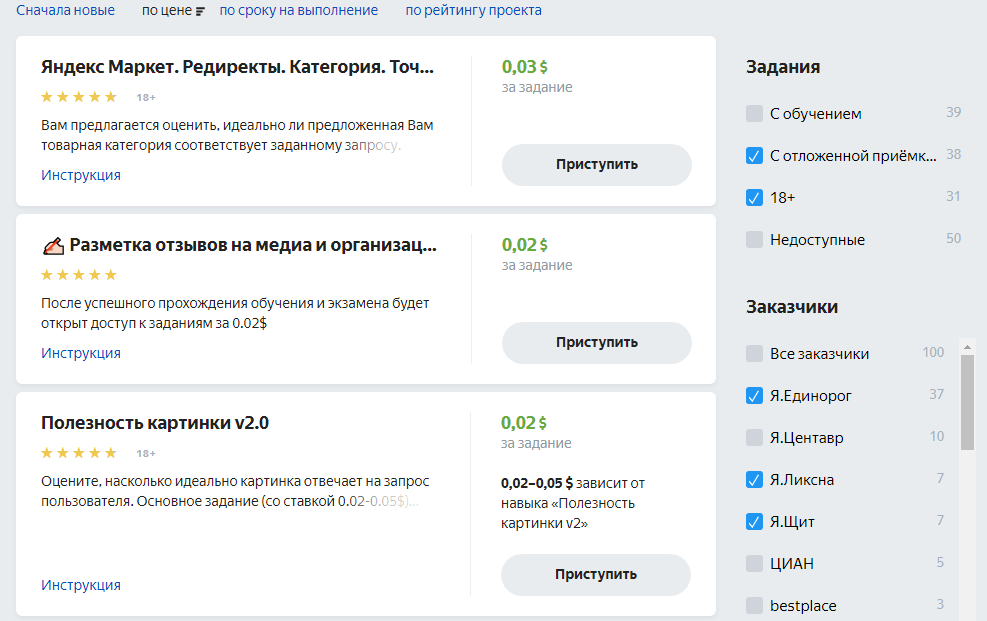
Task: Click the scrollbar in the Заказчики list
Action: pos(966,400)
